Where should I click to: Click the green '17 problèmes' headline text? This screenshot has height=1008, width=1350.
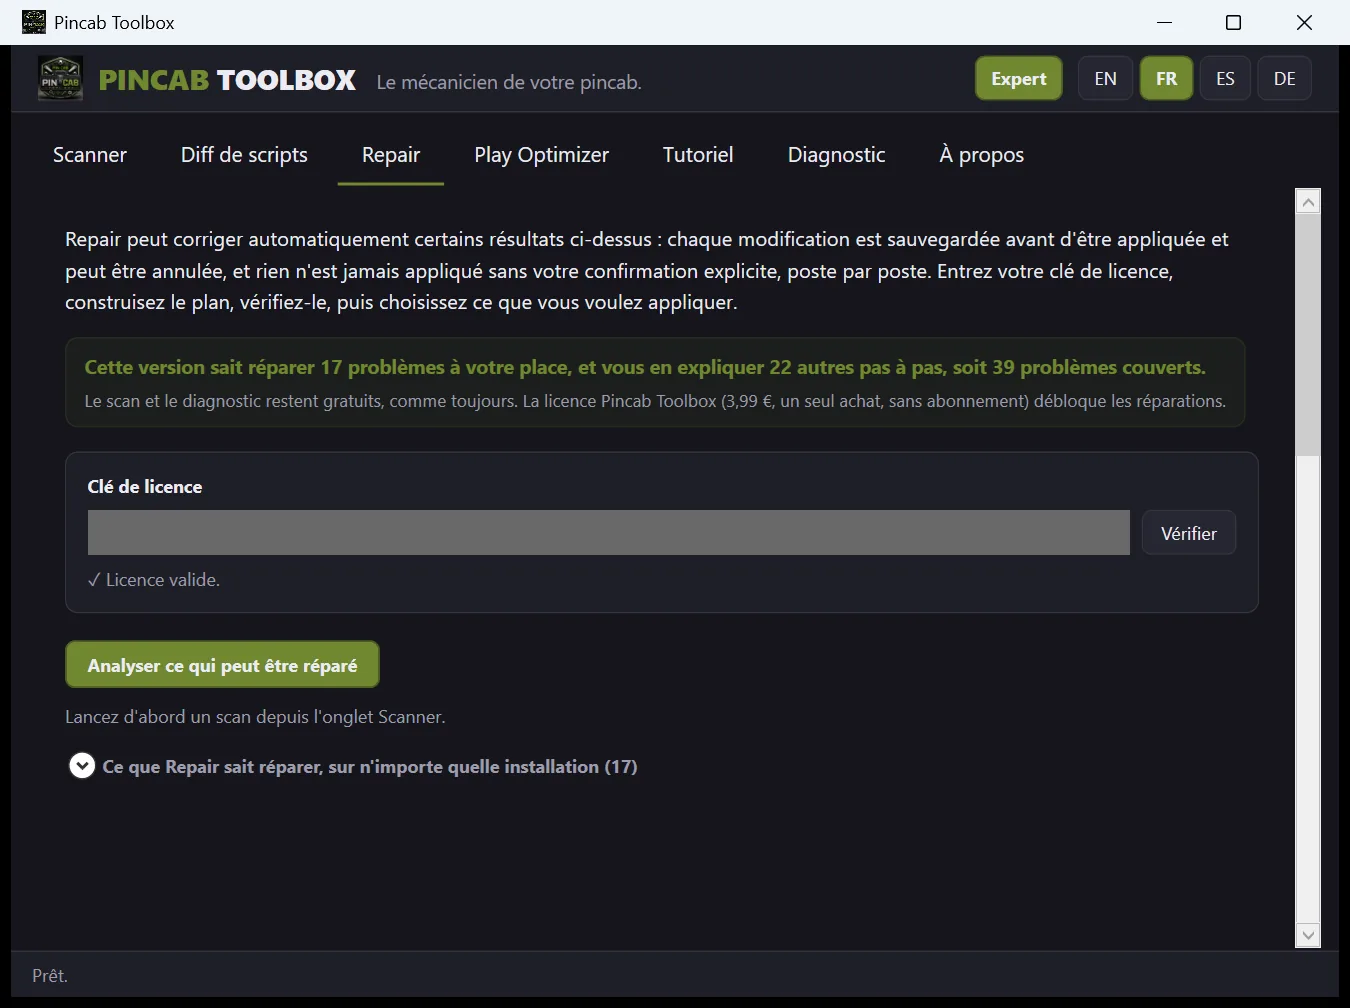[x=645, y=367]
